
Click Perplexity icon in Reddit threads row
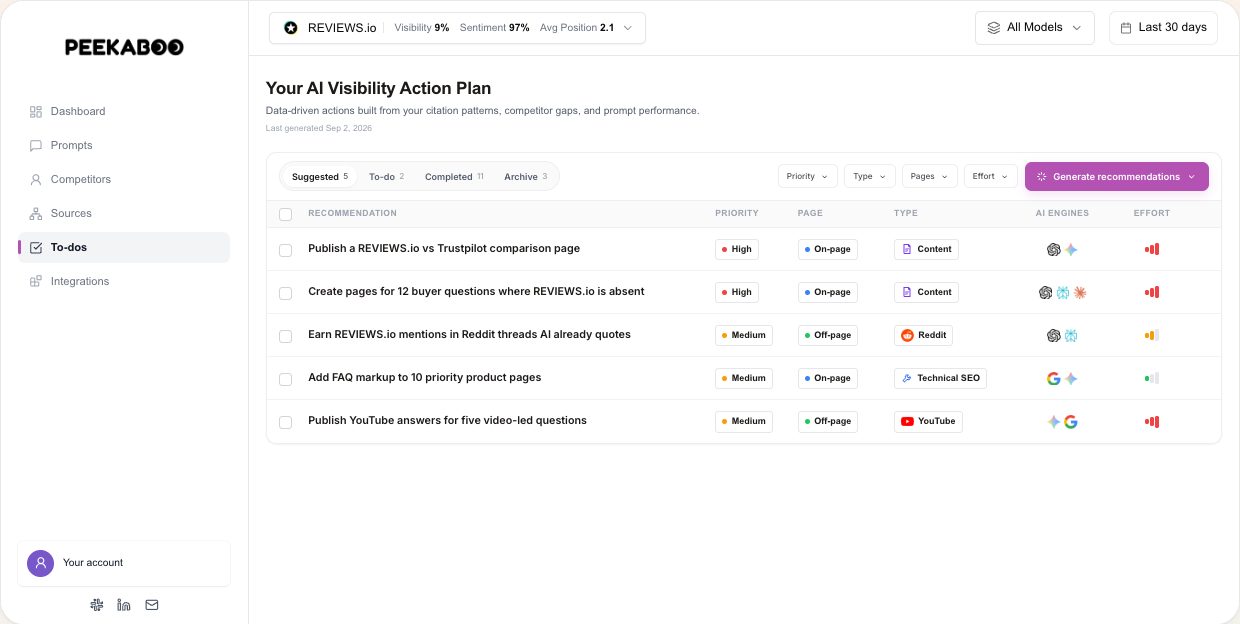click(x=1070, y=336)
